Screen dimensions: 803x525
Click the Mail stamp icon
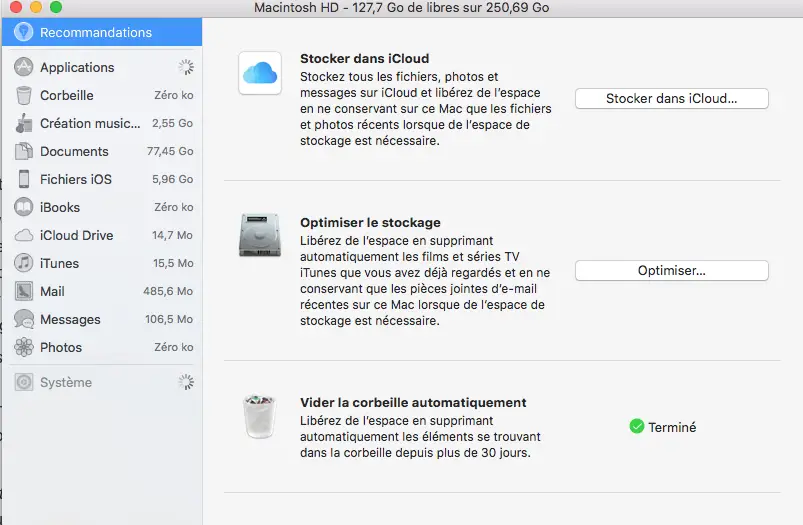pos(24,291)
